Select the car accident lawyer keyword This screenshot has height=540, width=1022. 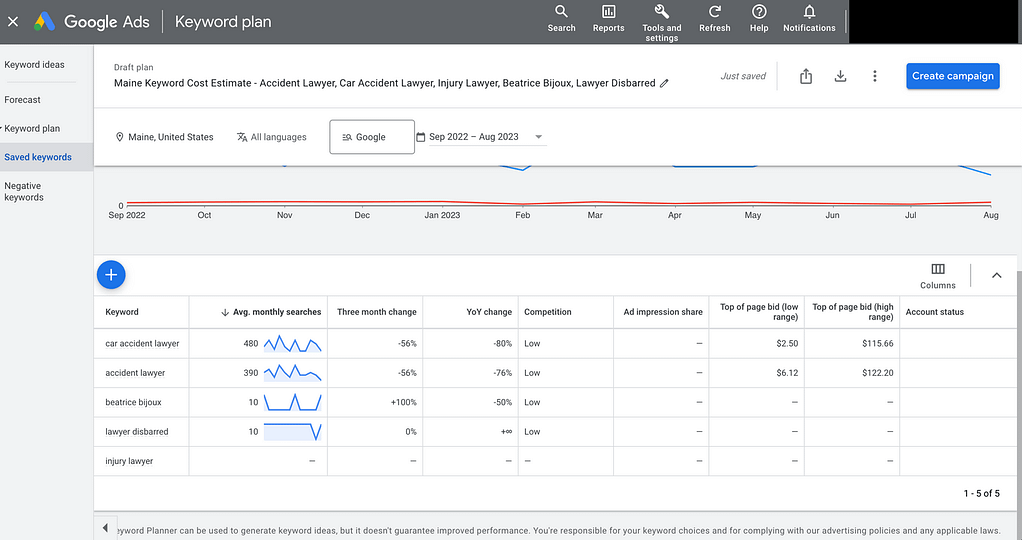[142, 344]
